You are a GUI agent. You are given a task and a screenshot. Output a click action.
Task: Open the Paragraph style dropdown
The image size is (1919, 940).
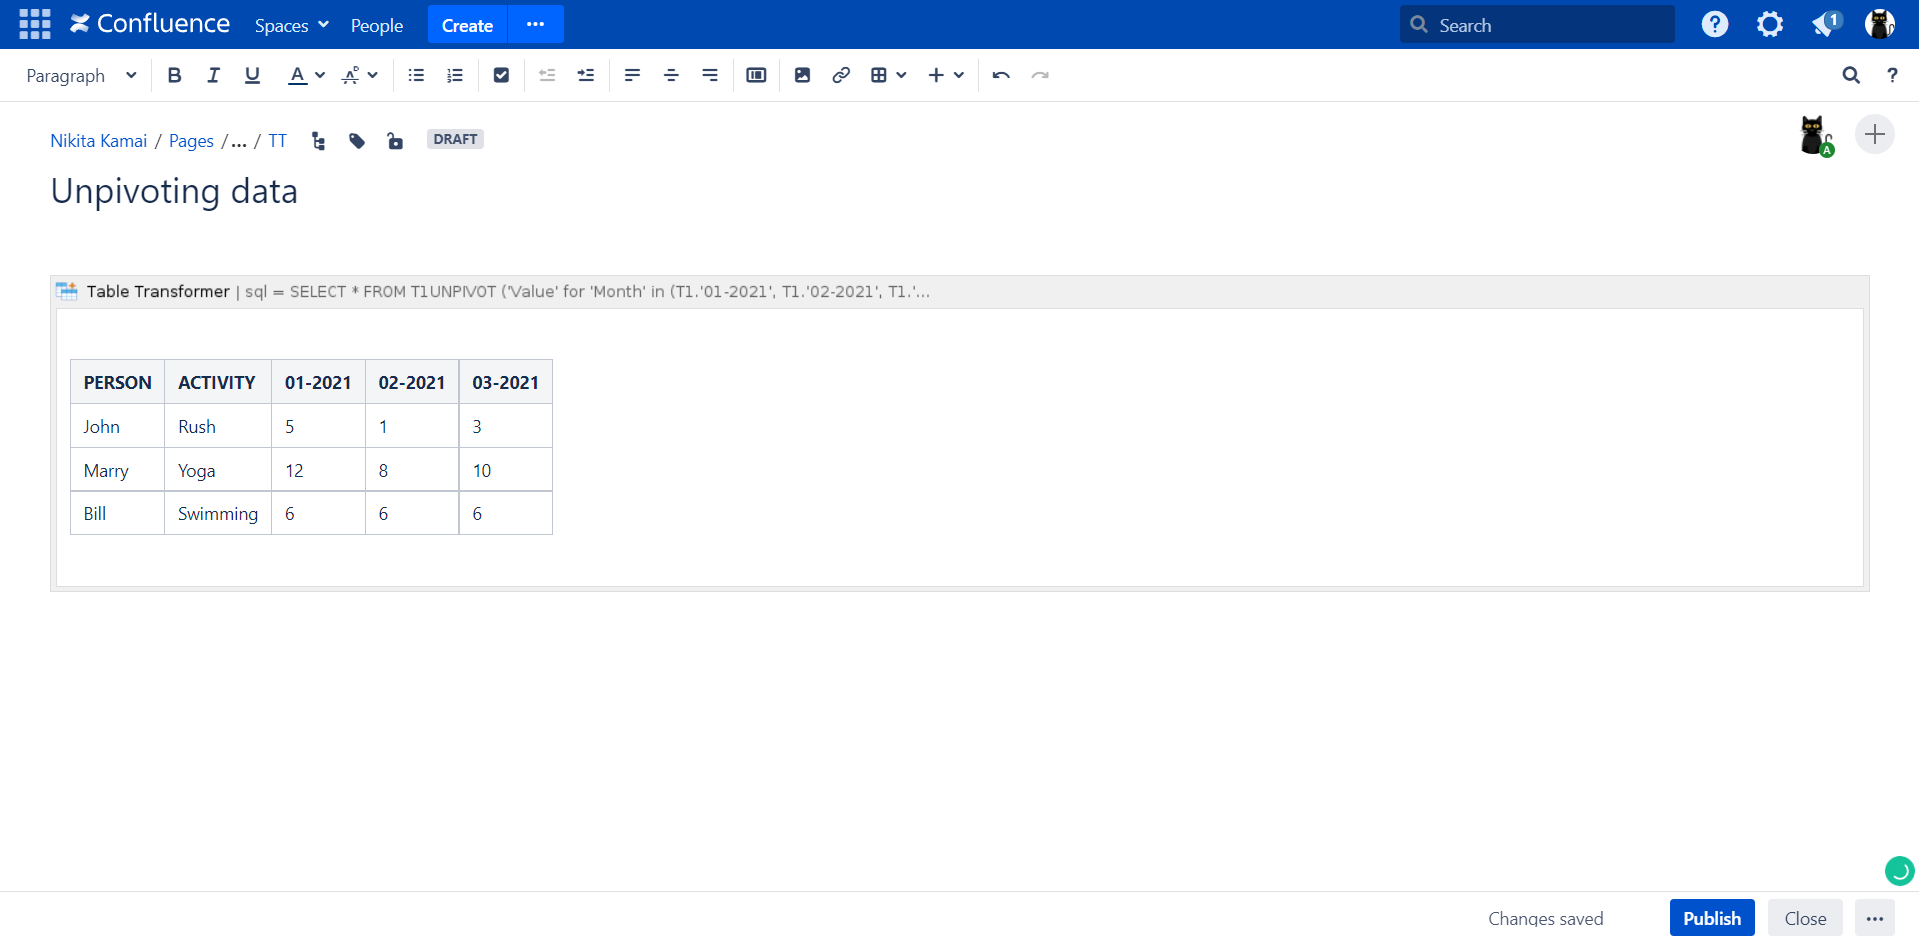(x=81, y=75)
